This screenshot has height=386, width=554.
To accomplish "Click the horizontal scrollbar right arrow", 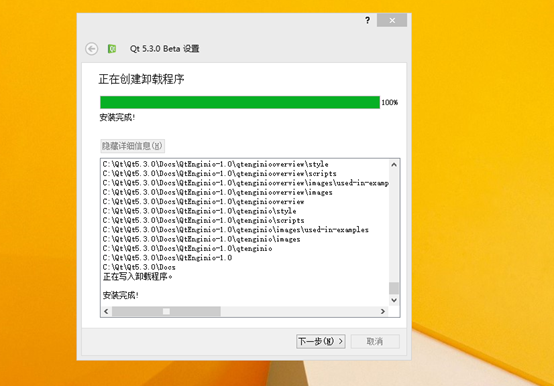I will tap(383, 311).
